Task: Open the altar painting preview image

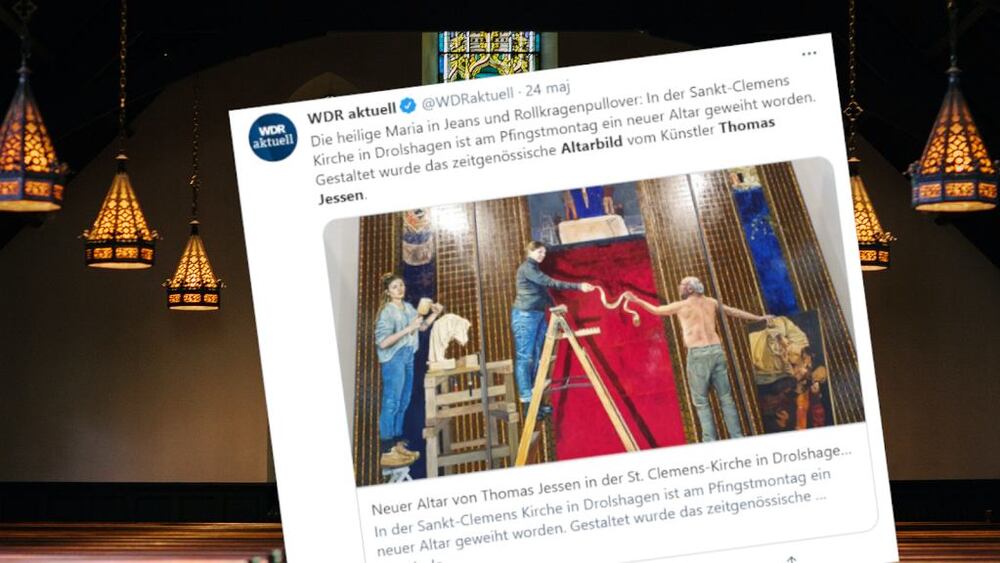Action: pos(594,321)
